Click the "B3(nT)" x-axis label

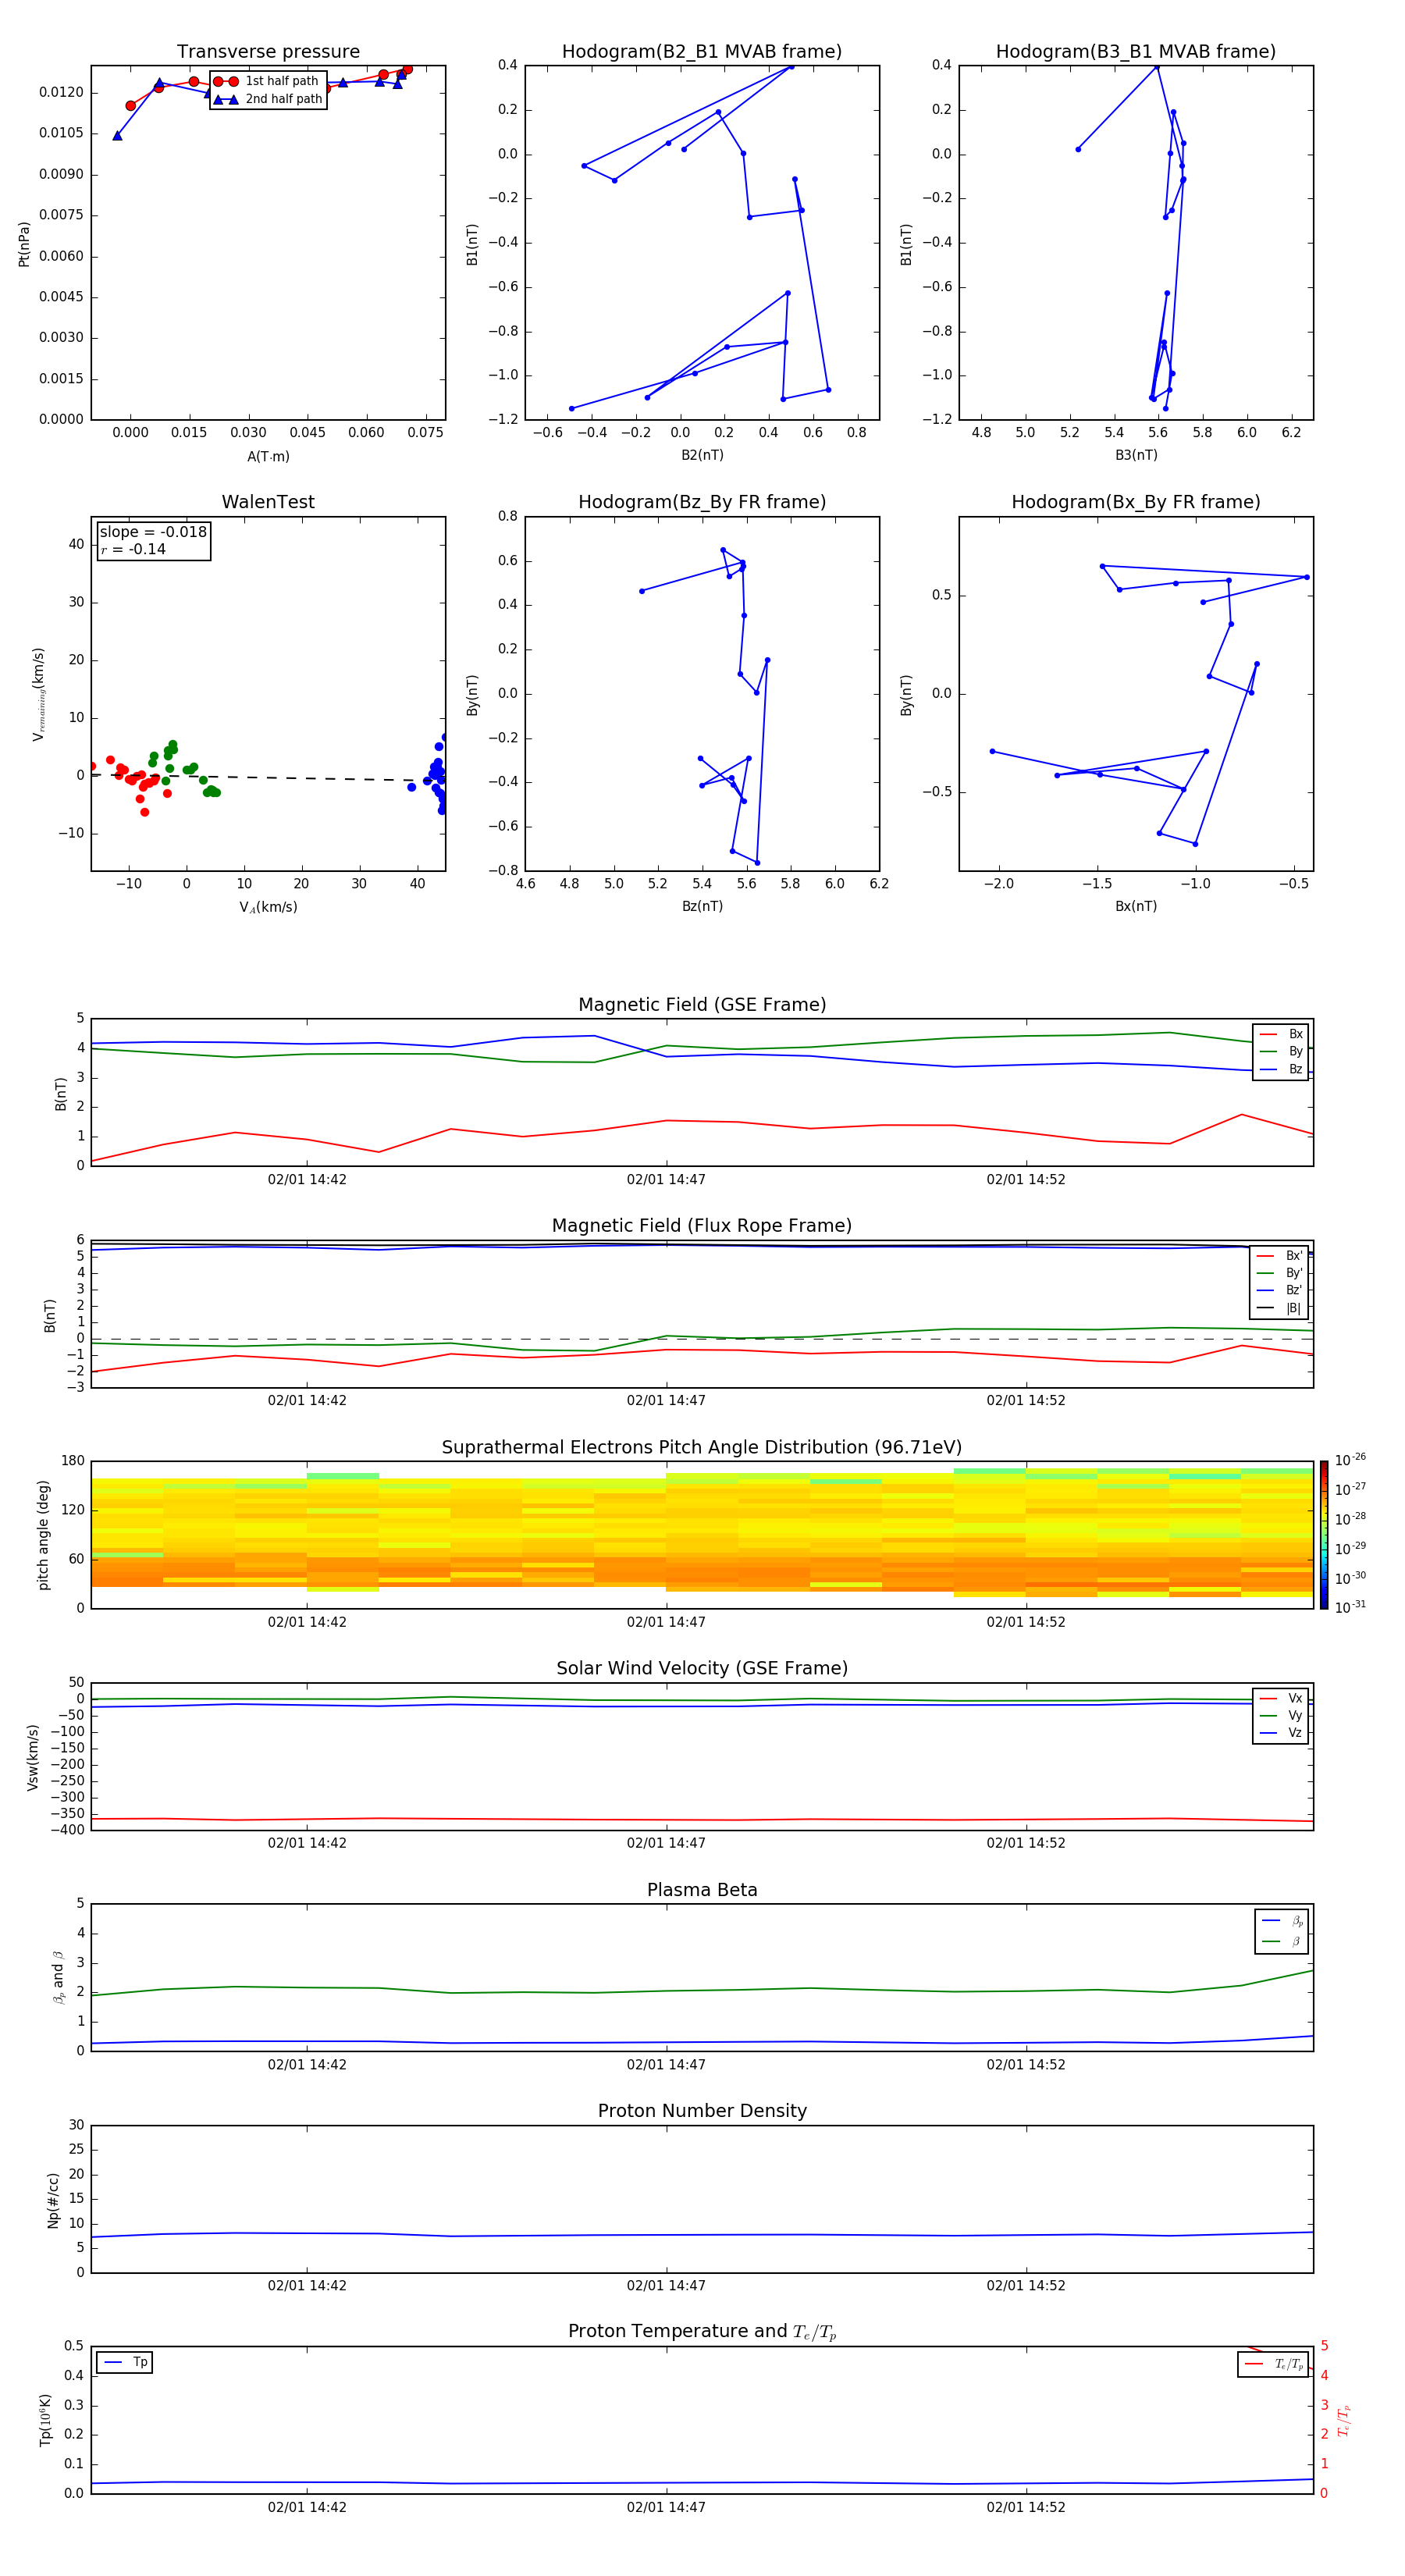[x=1136, y=456]
